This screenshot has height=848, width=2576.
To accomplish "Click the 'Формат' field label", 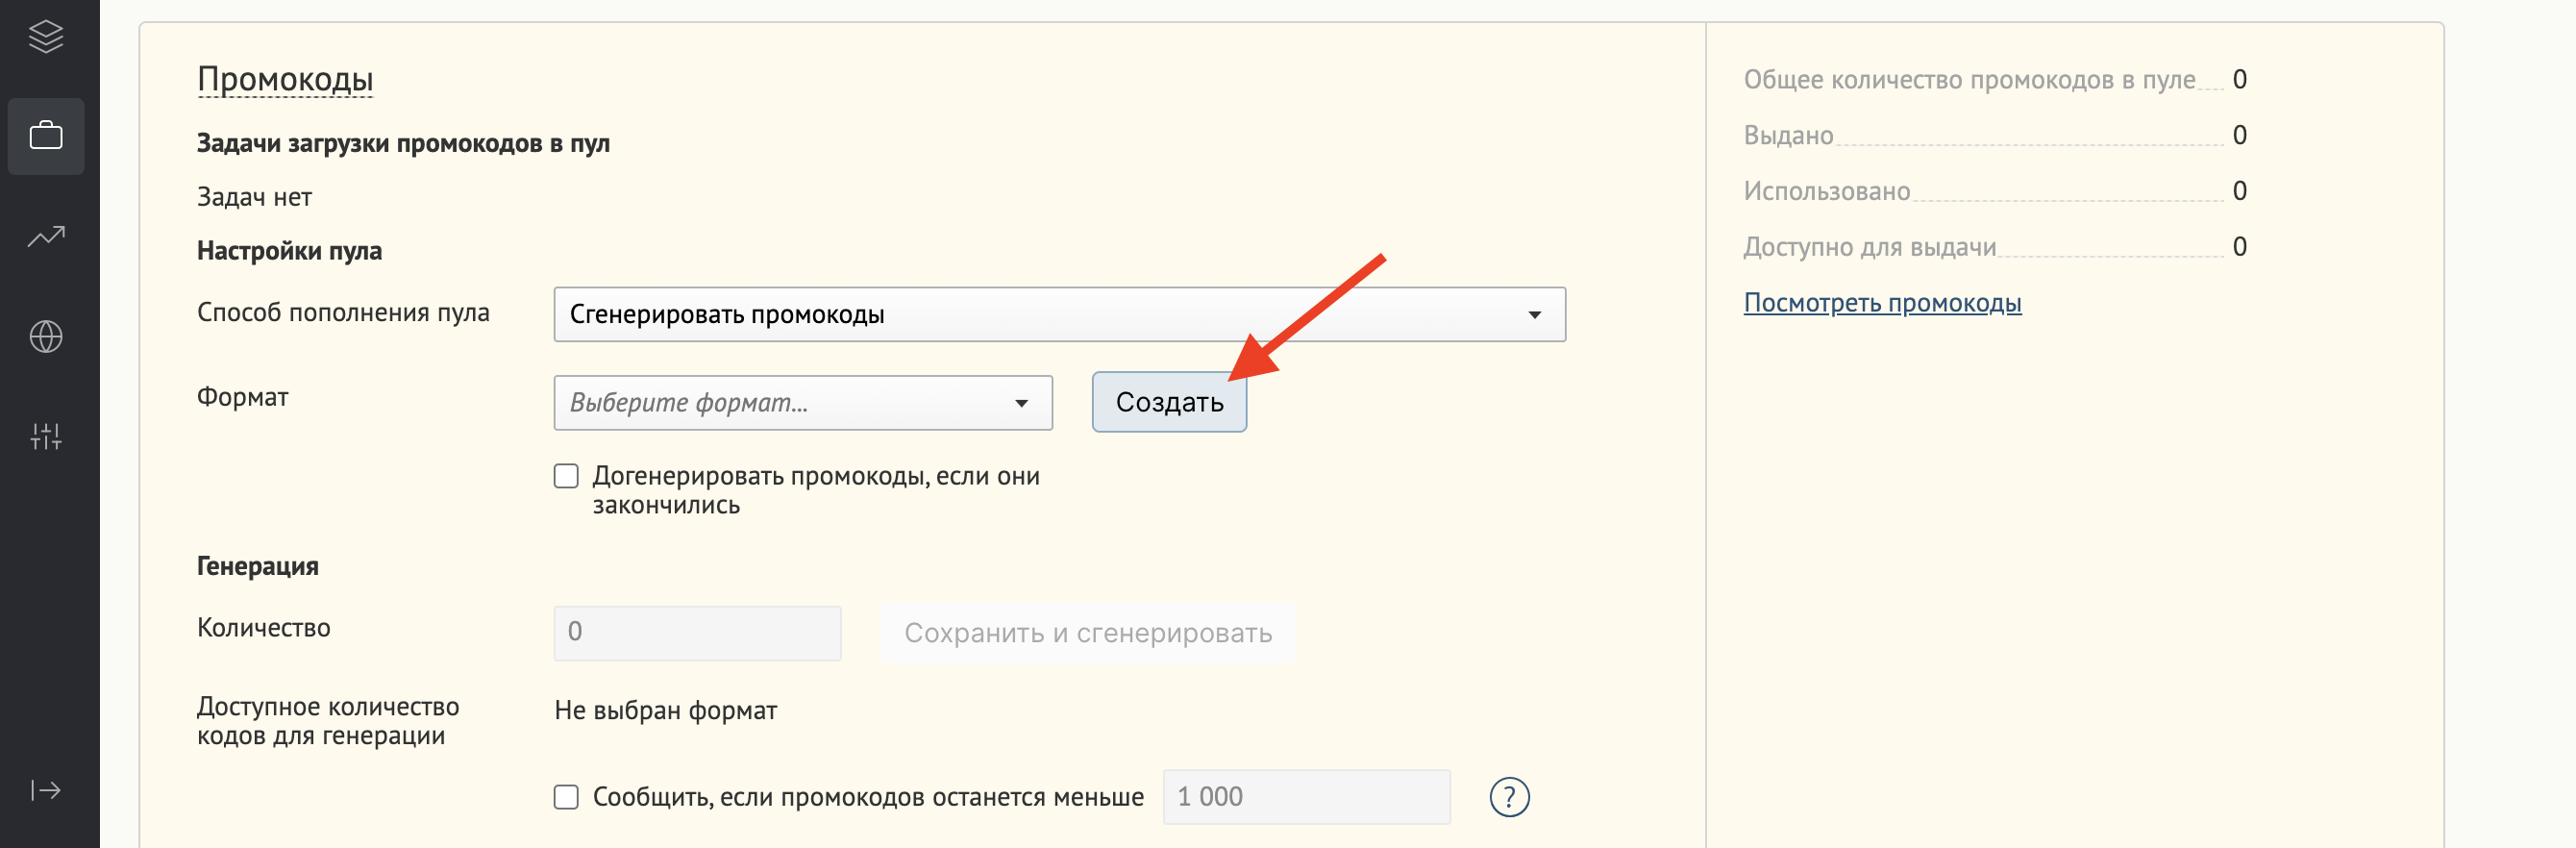I will (242, 397).
